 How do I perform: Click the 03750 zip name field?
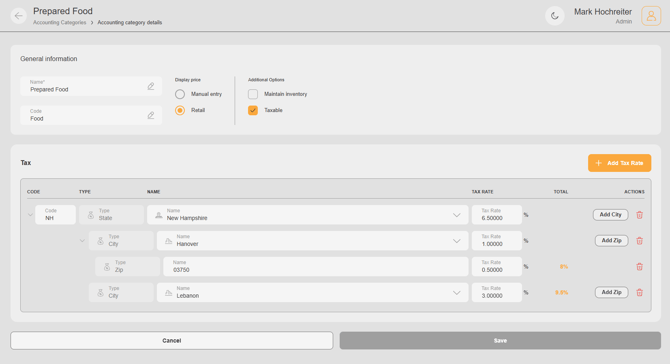(x=316, y=267)
